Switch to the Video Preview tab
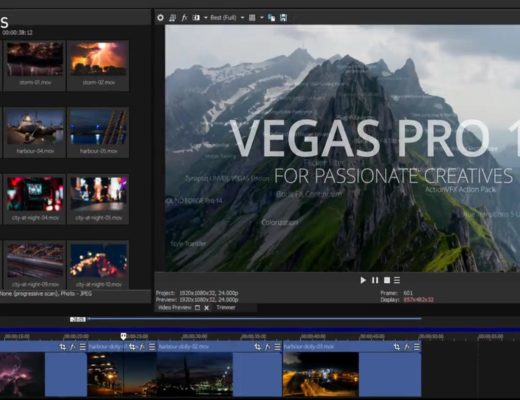Image resolution: width=520 pixels, height=400 pixels. coord(175,307)
